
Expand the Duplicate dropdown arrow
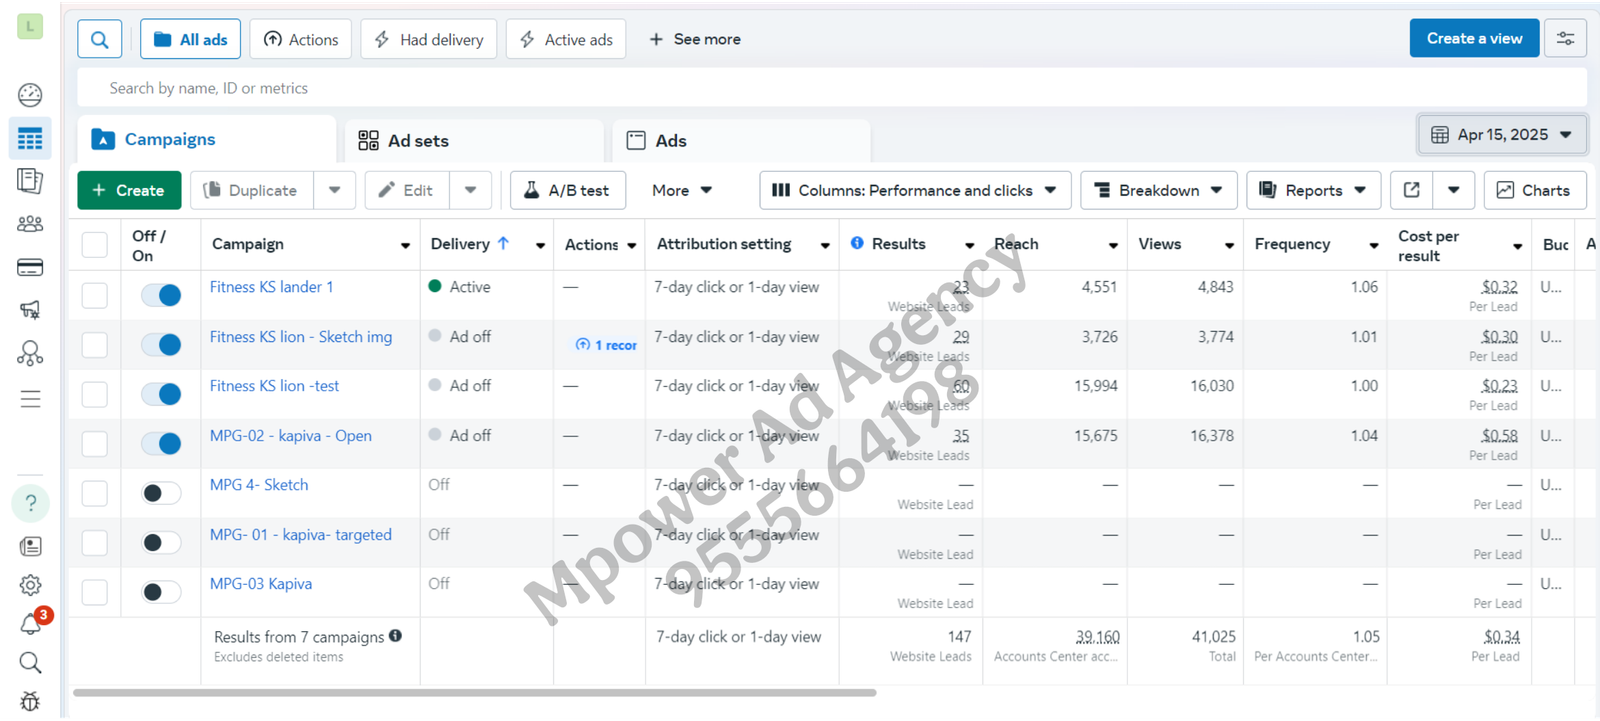[335, 190]
